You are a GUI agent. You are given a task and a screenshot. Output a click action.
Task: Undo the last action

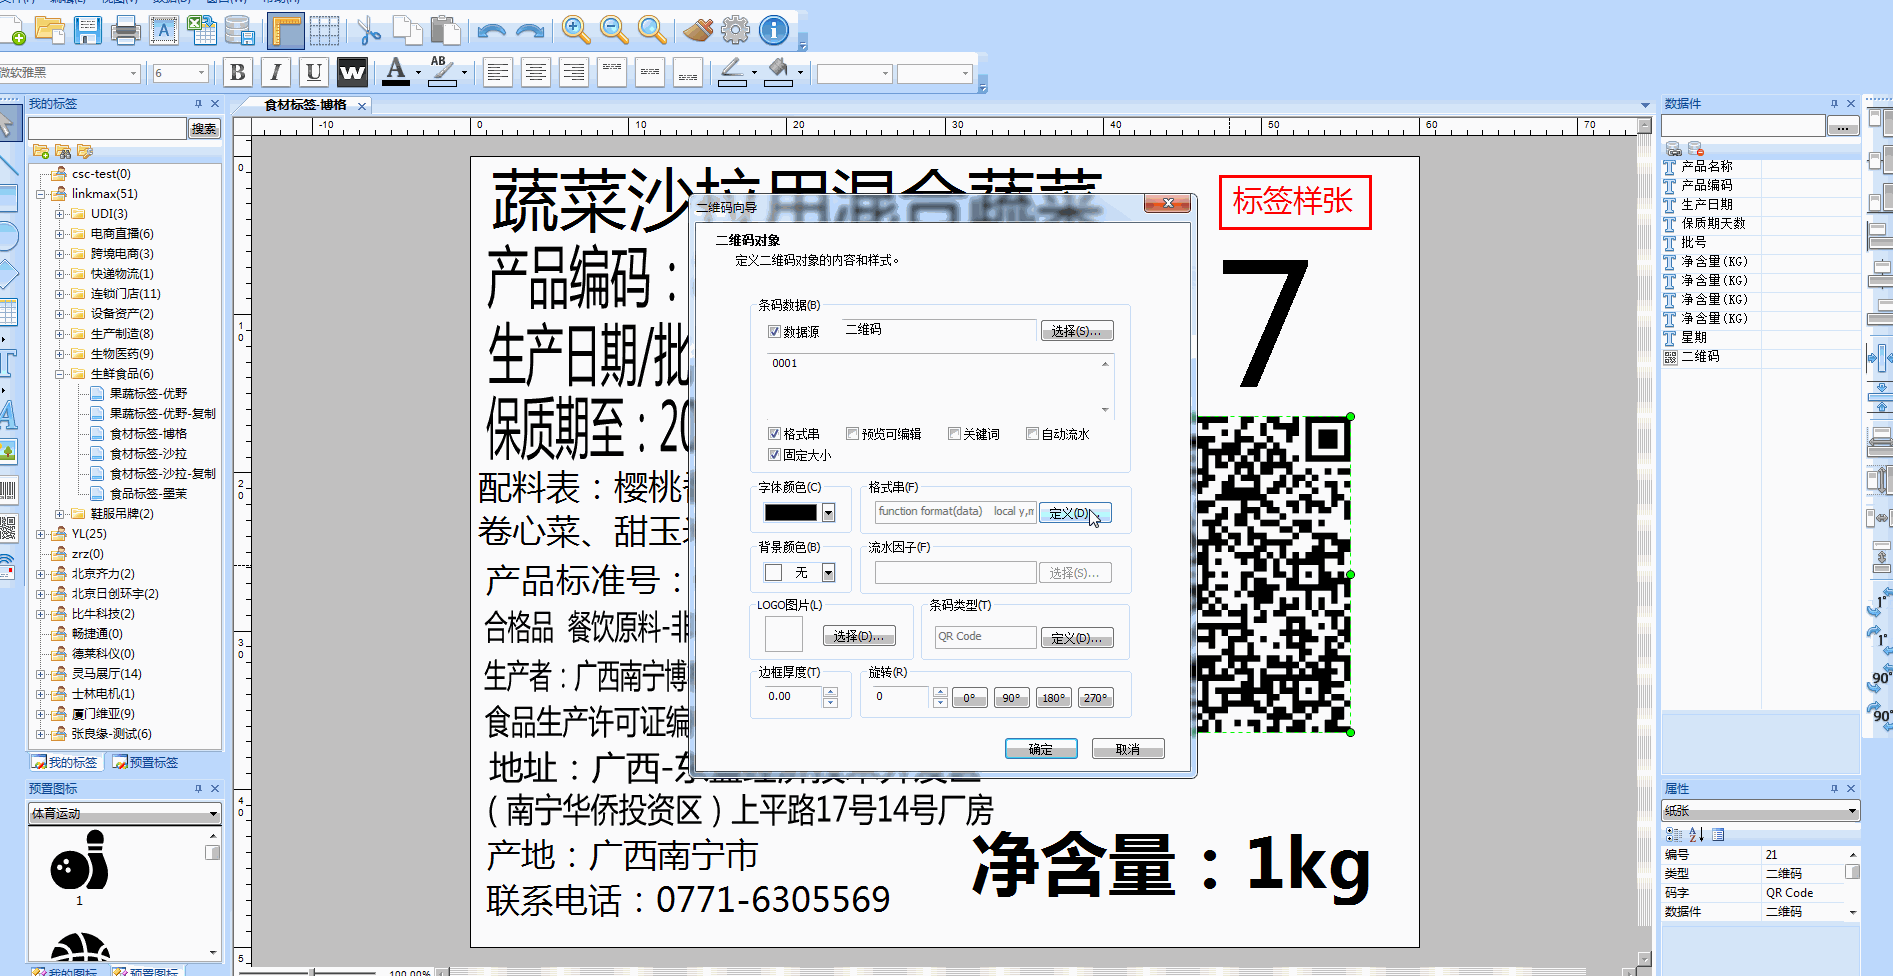coord(491,30)
